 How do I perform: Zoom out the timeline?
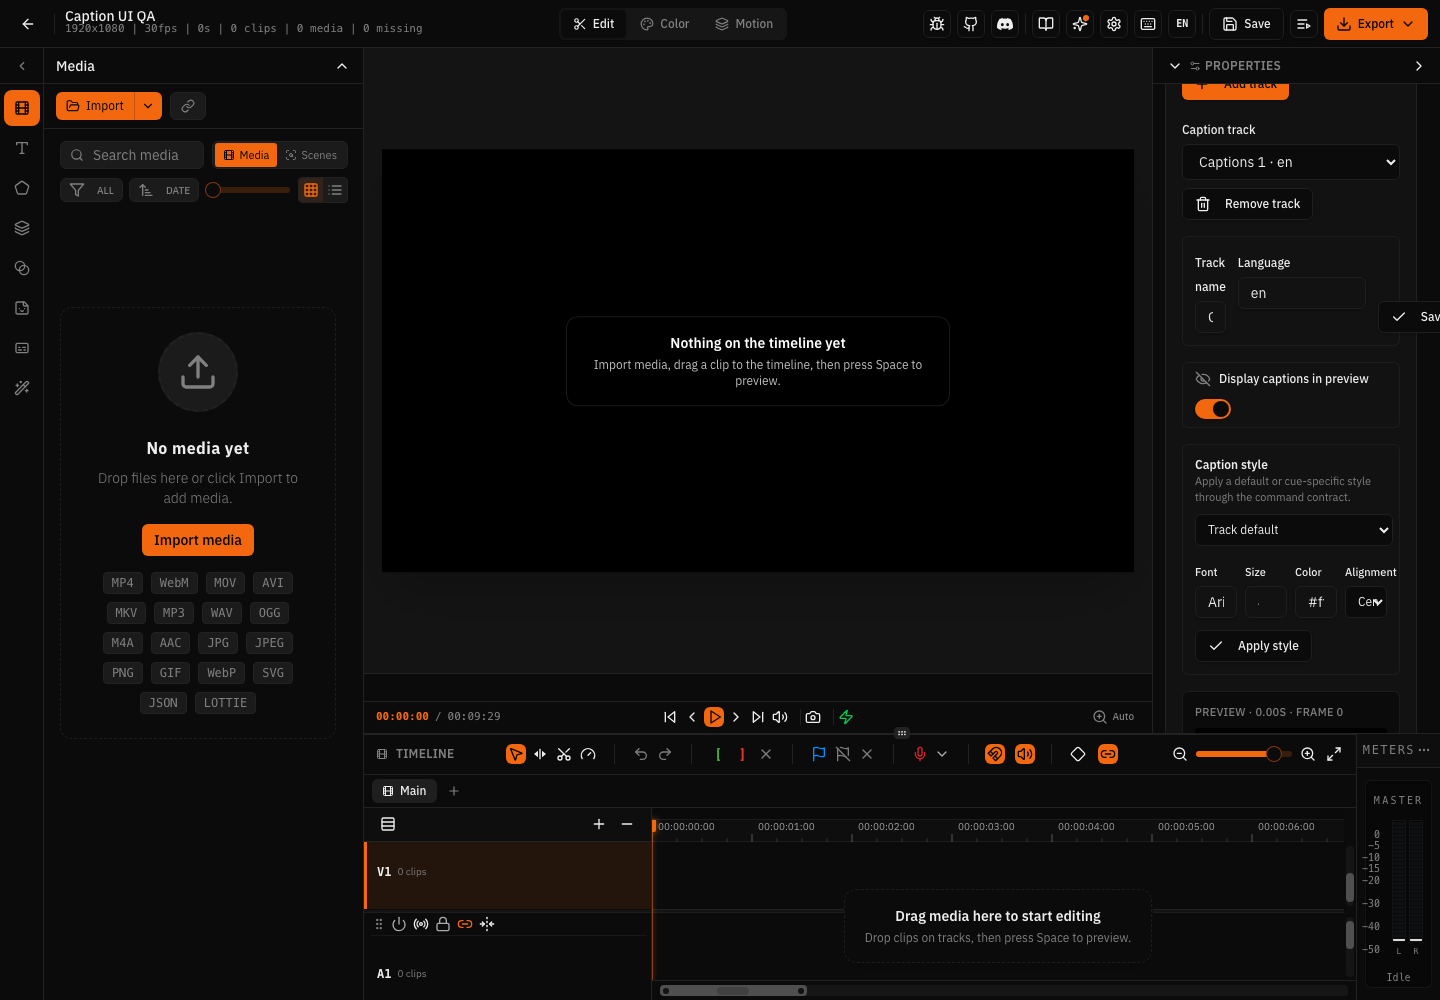1180,754
